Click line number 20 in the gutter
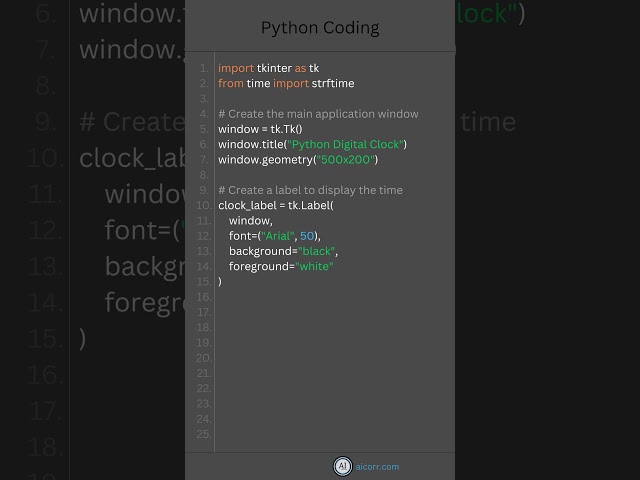Image resolution: width=640 pixels, height=480 pixels. point(204,358)
